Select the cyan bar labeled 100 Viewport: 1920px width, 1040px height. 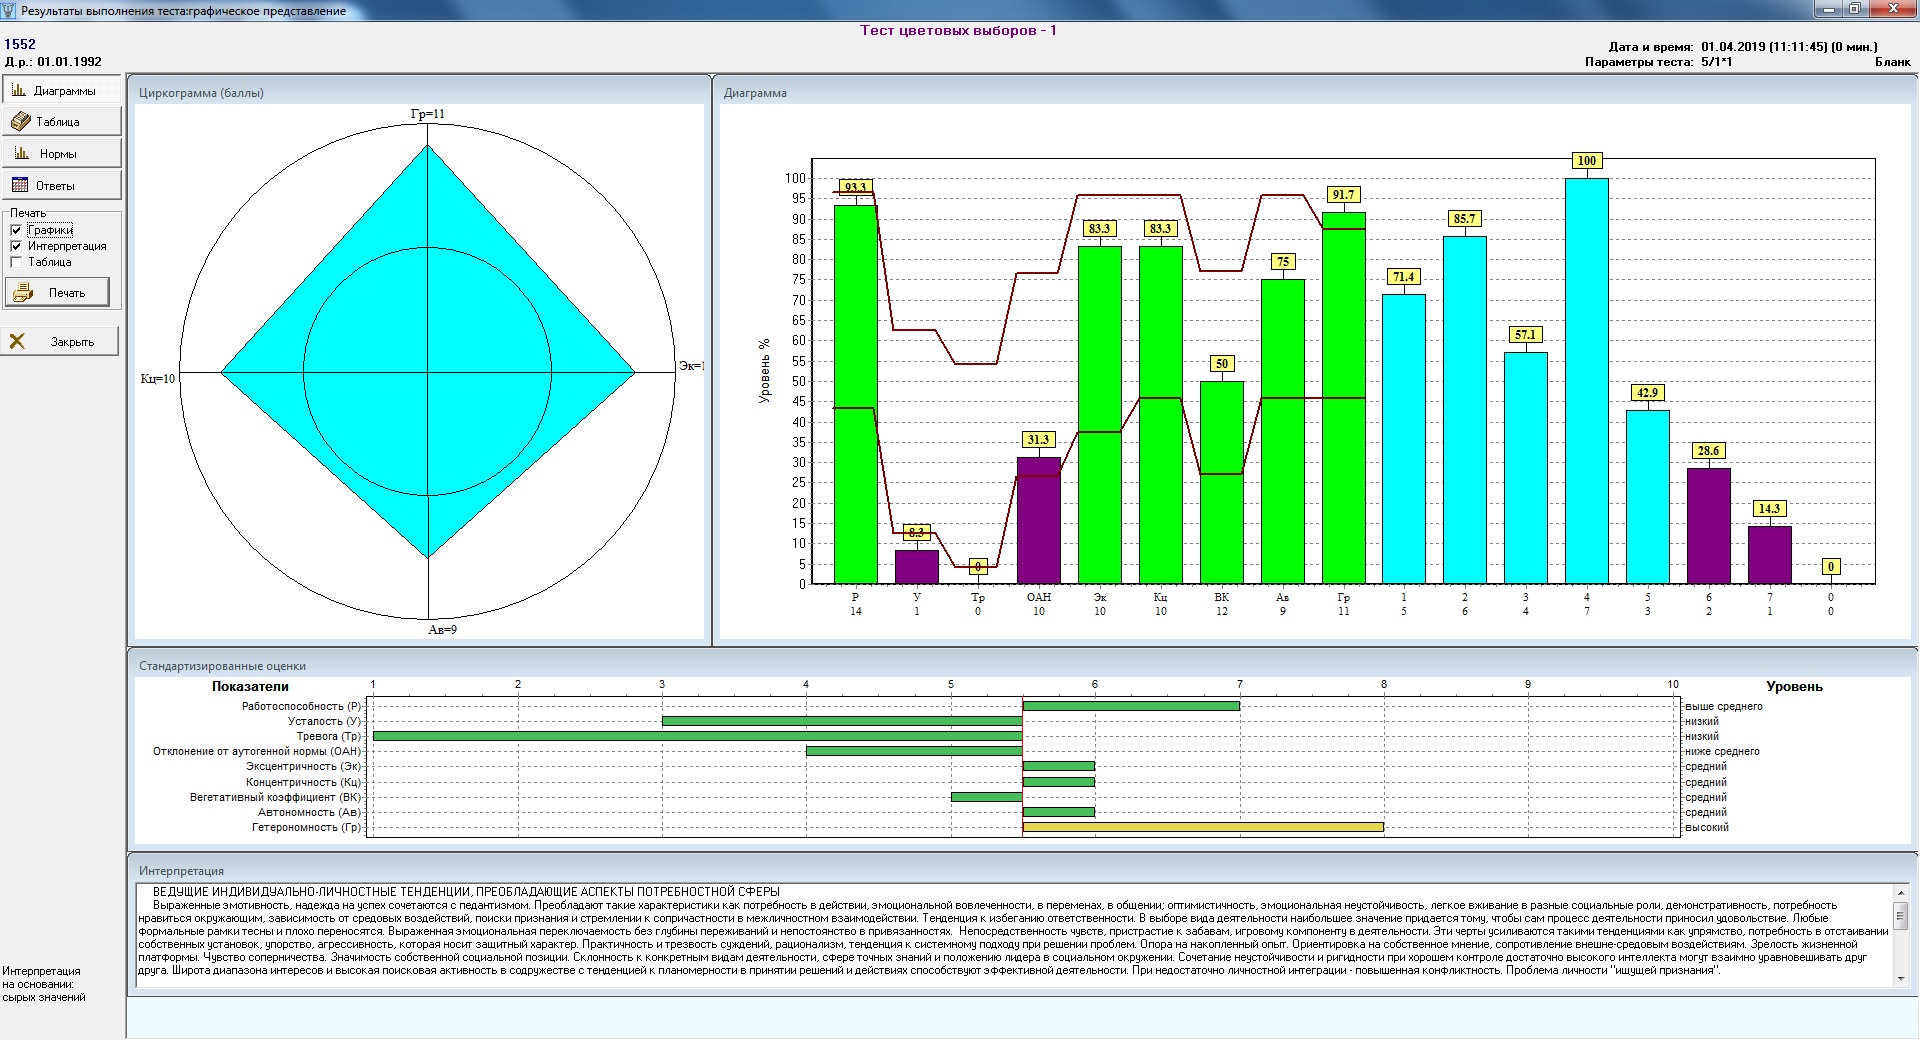coord(1586,380)
